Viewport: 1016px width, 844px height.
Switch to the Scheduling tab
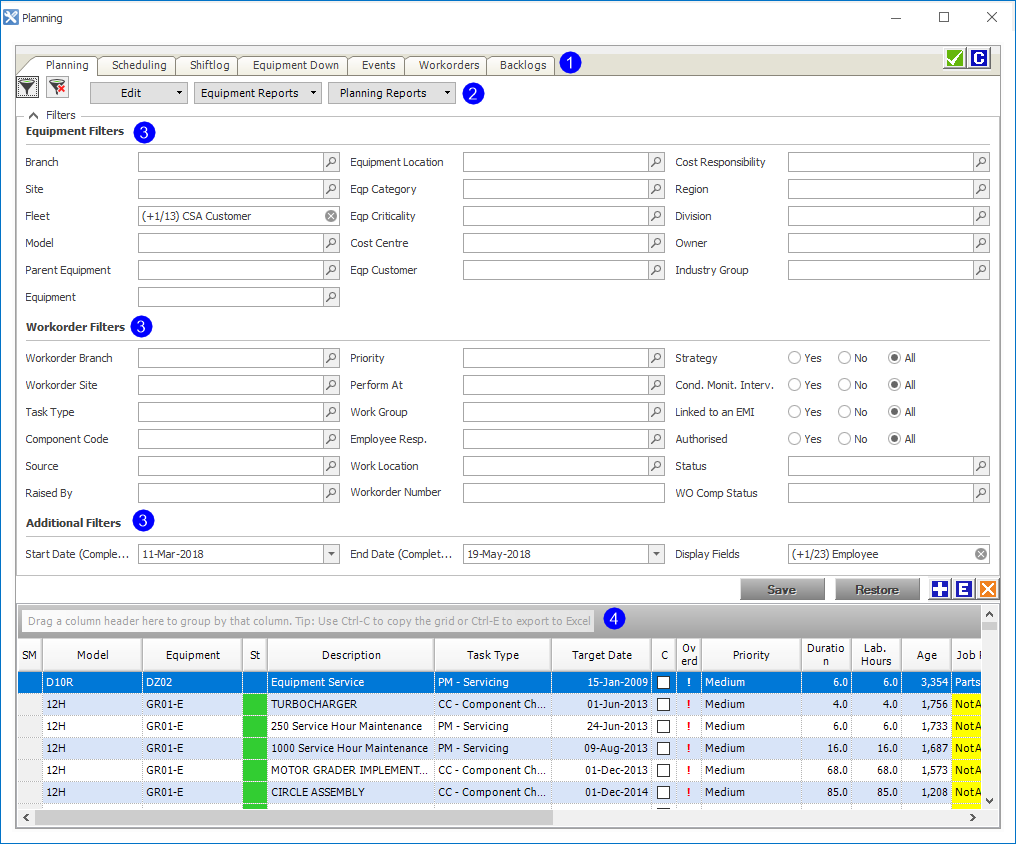coord(139,65)
